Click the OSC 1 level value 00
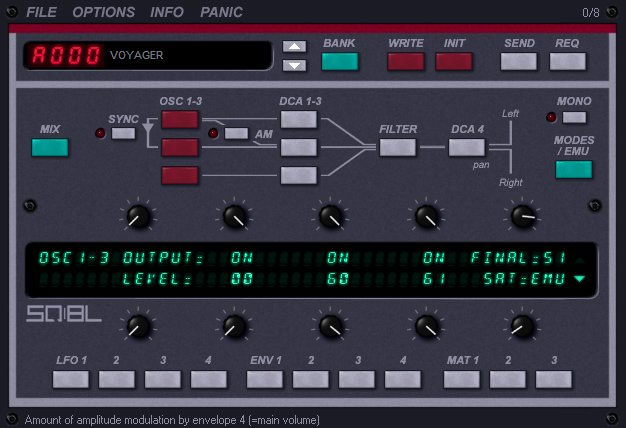This screenshot has width=626, height=428. click(242, 279)
